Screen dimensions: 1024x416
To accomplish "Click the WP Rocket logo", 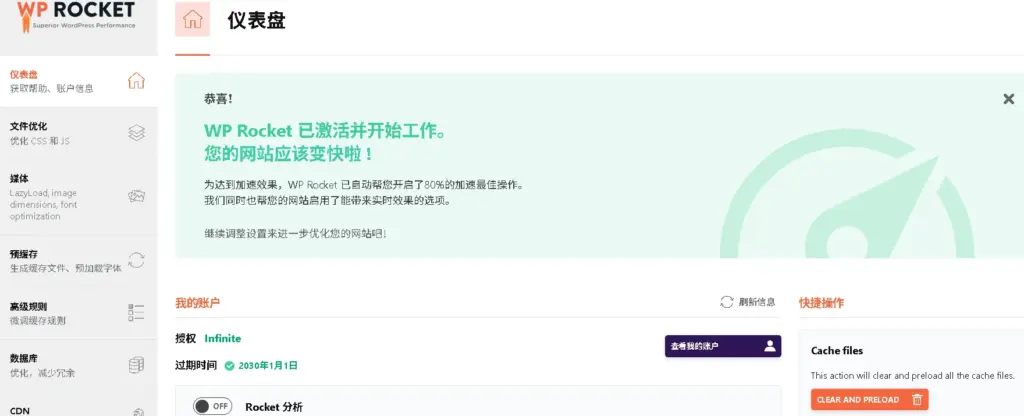I will pos(75,16).
